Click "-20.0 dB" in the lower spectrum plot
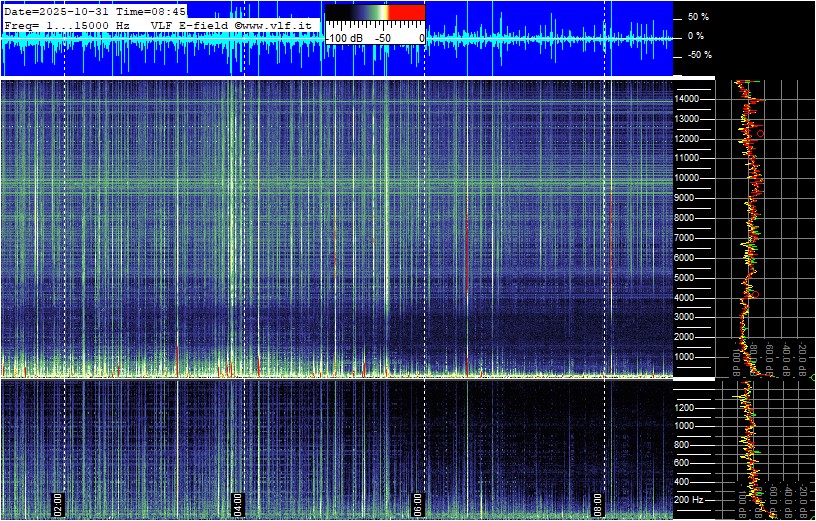Image resolution: width=816 pixels, height=521 pixels. coord(804,502)
